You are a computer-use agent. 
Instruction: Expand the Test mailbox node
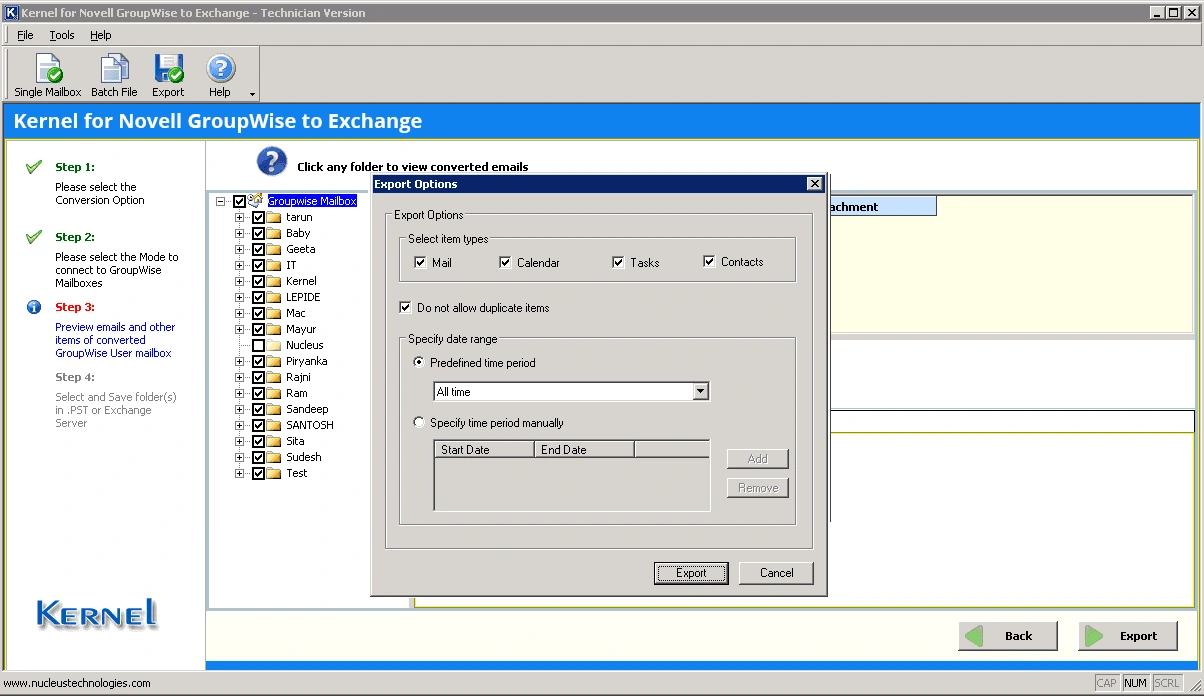pyautogui.click(x=239, y=473)
